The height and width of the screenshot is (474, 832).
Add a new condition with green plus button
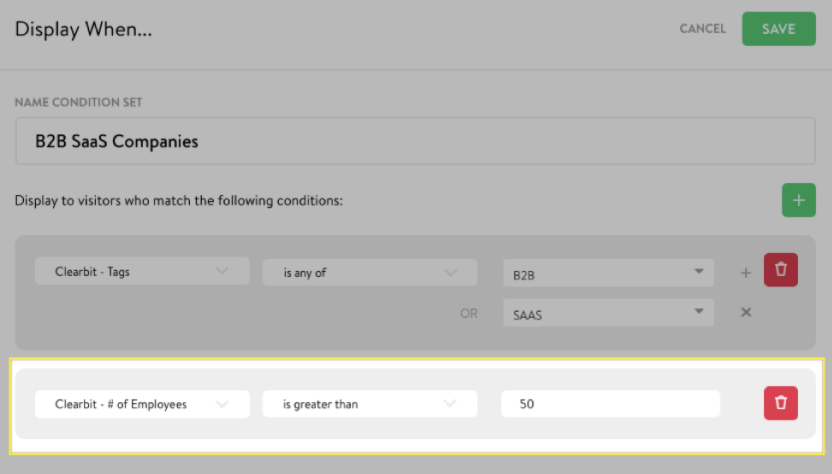tap(799, 200)
